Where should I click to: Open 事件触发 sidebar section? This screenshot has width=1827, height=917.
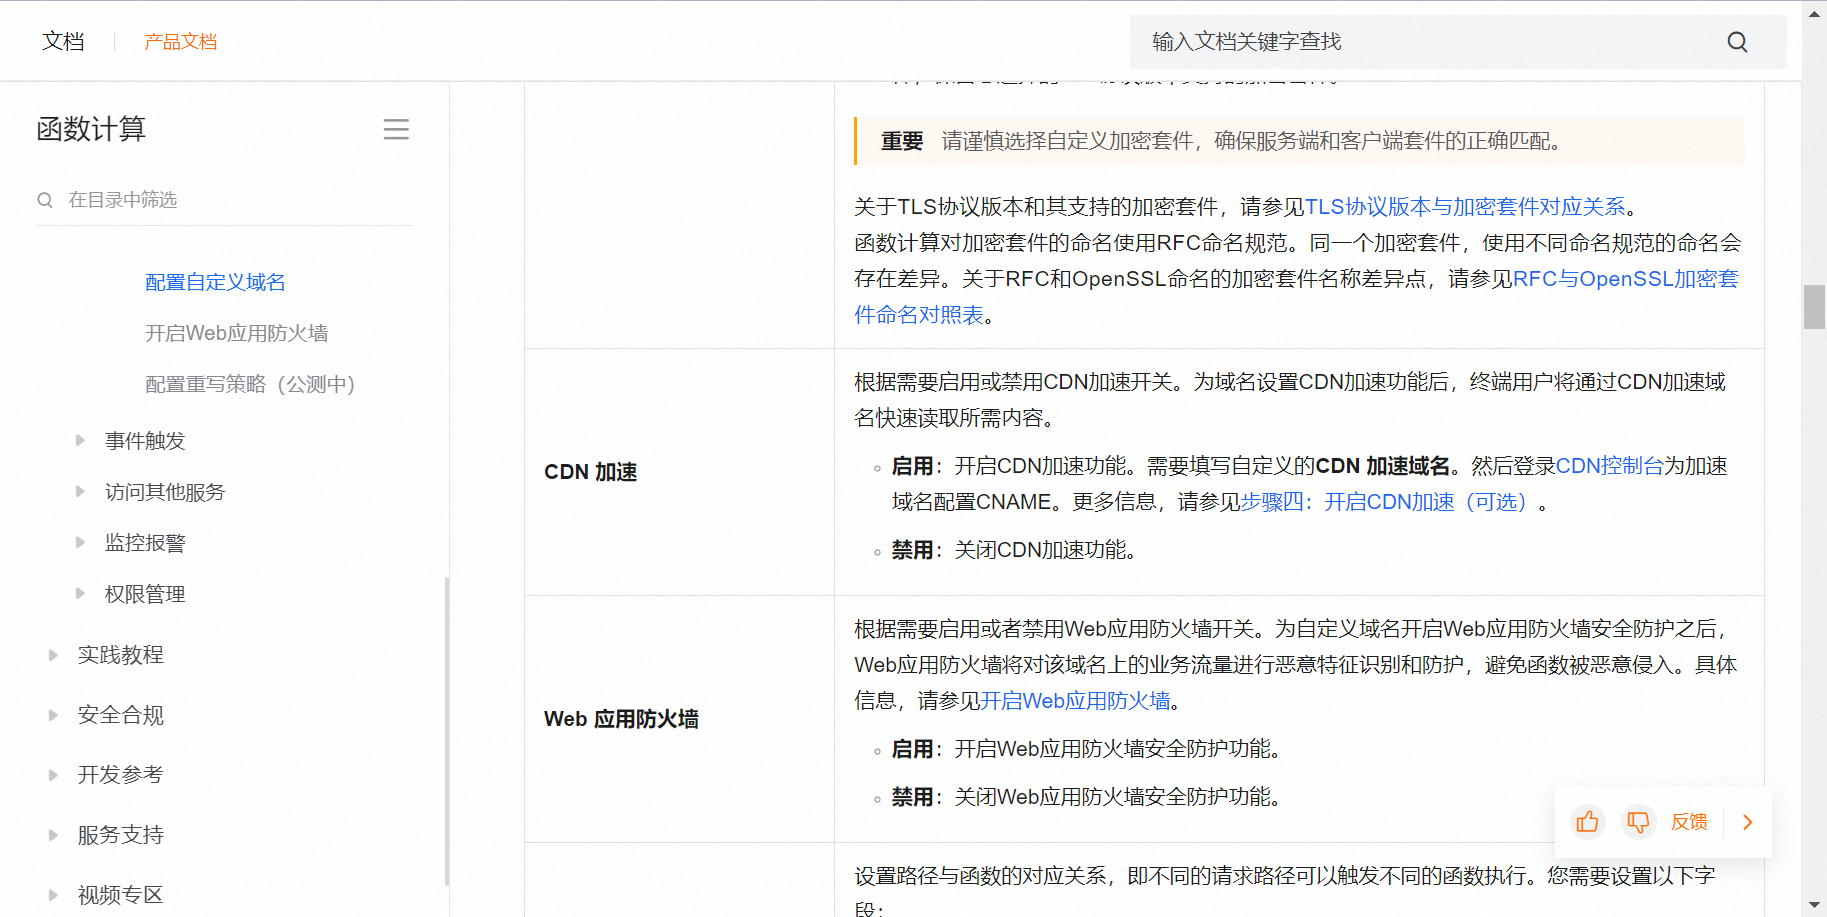[145, 441]
